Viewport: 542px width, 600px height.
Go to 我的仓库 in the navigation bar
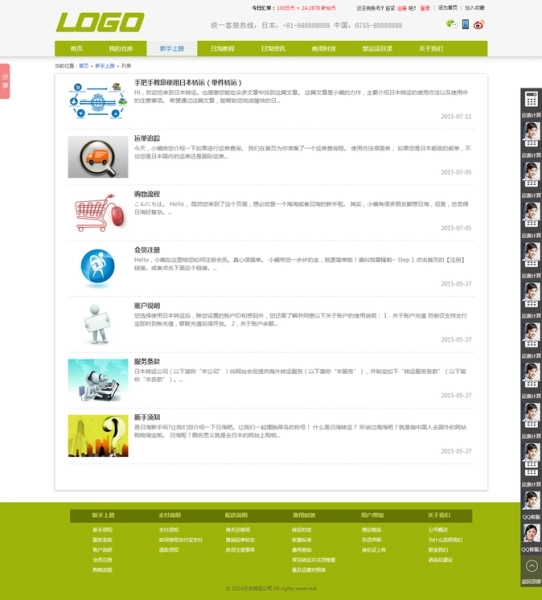click(x=121, y=49)
